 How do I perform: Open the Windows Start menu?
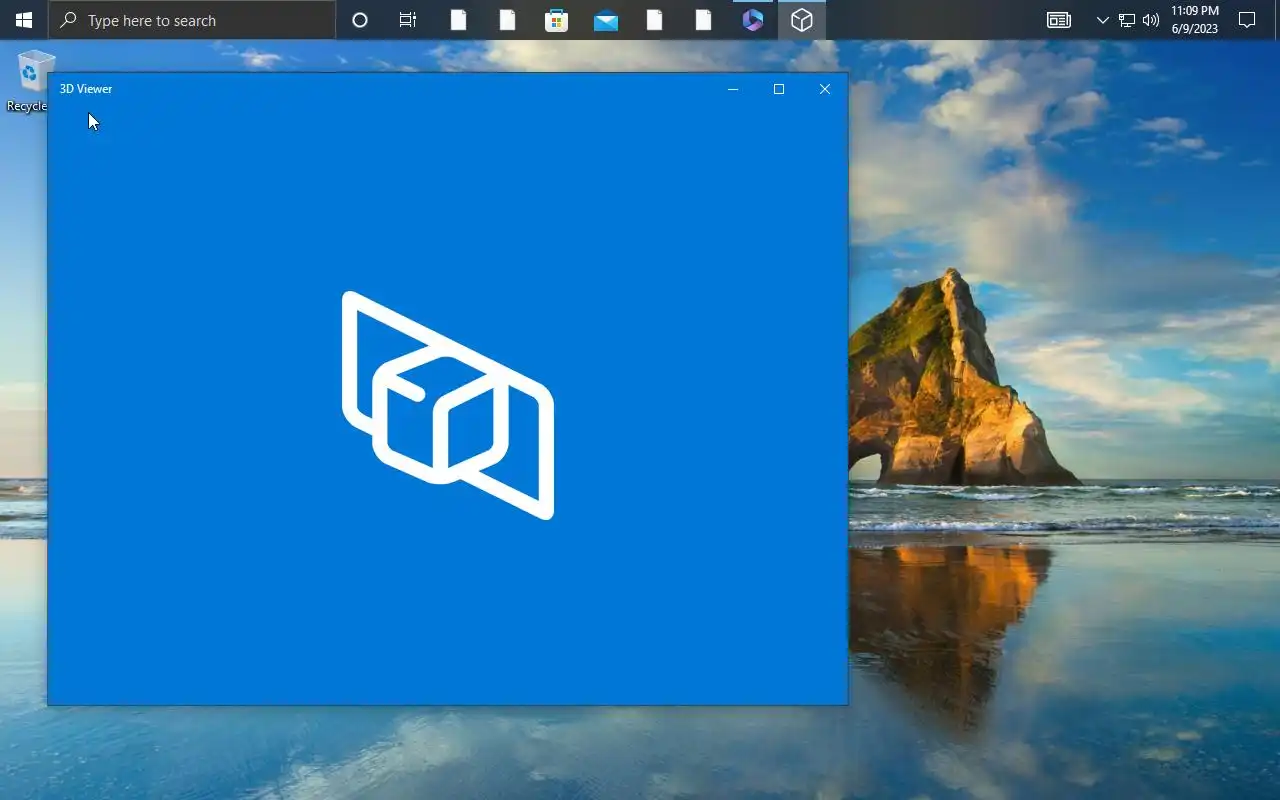click(24, 20)
